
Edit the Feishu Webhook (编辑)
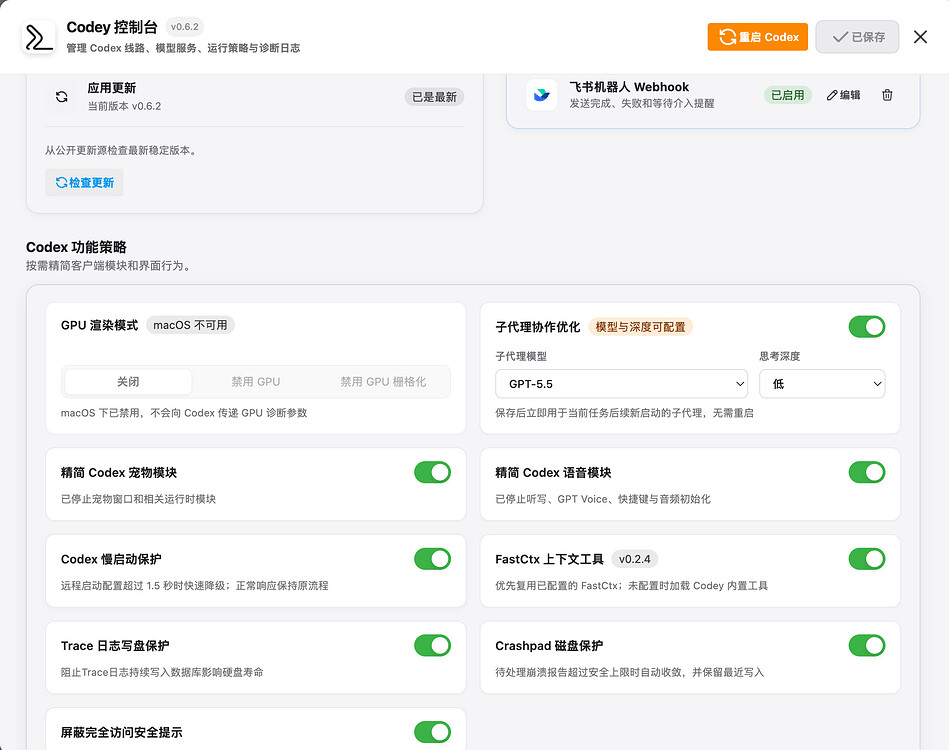[x=843, y=95]
